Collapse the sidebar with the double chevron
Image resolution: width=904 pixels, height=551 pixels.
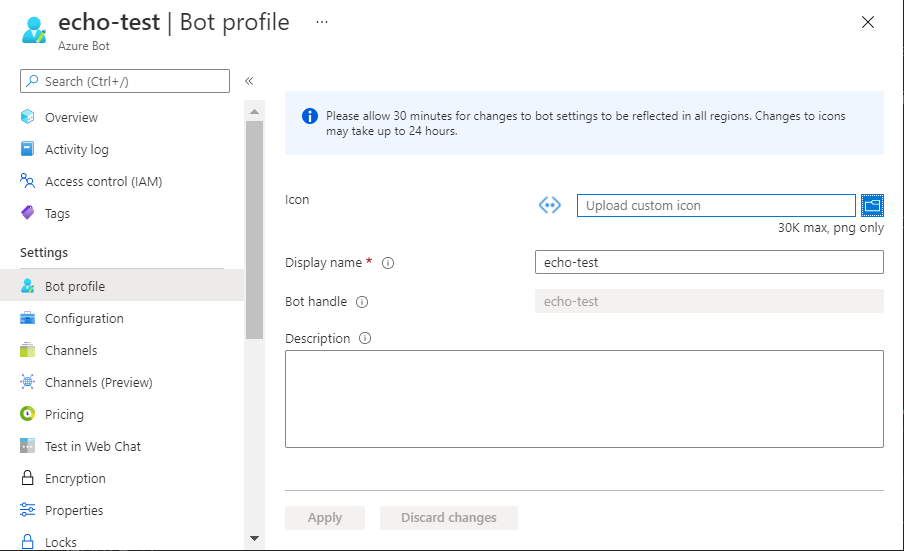click(249, 81)
